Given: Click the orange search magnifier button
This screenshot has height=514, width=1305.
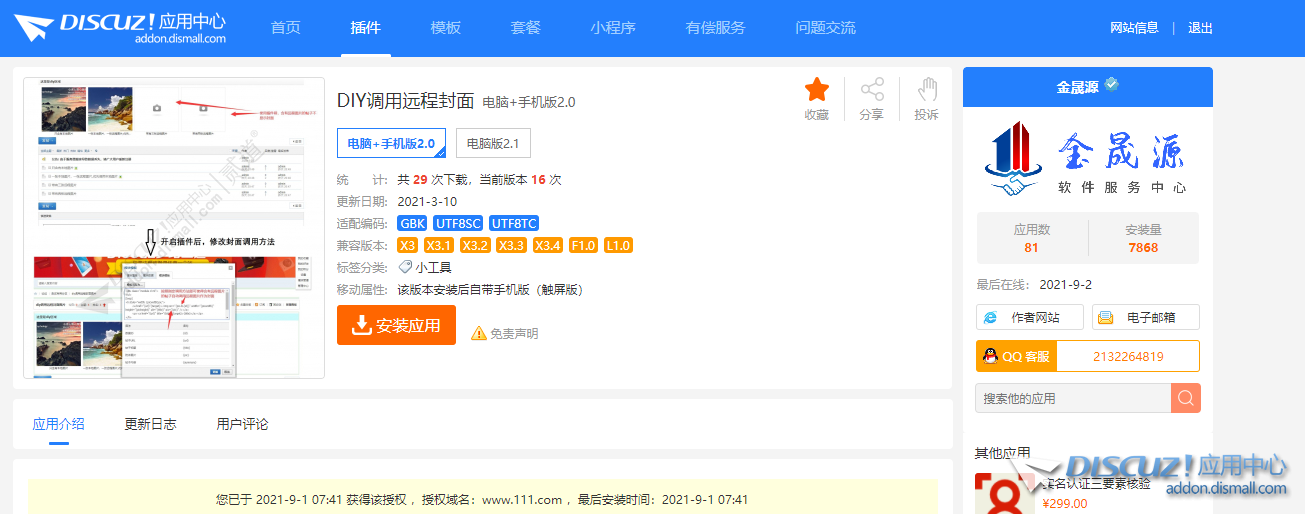Looking at the screenshot, I should pyautogui.click(x=1185, y=398).
